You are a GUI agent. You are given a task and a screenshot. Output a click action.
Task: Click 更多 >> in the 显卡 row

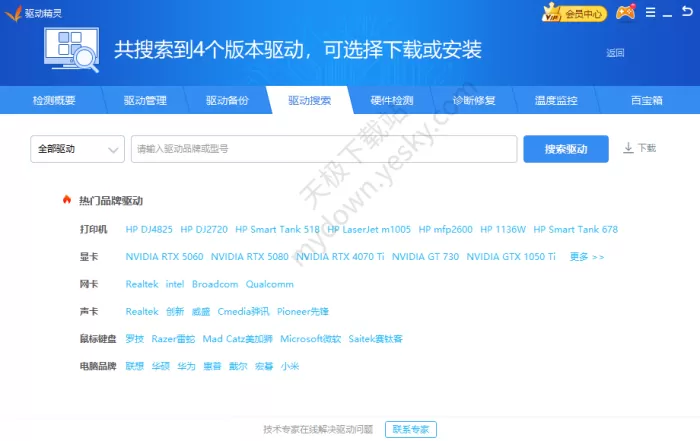coord(587,257)
